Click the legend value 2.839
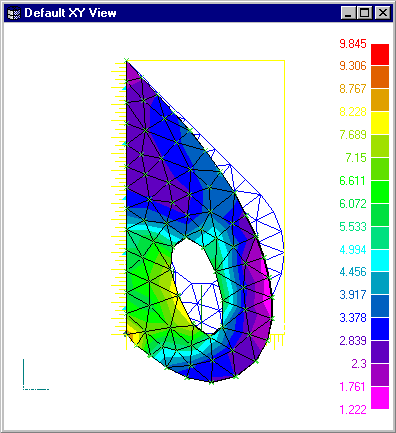Screen dimensions: 396x433 point(353,341)
